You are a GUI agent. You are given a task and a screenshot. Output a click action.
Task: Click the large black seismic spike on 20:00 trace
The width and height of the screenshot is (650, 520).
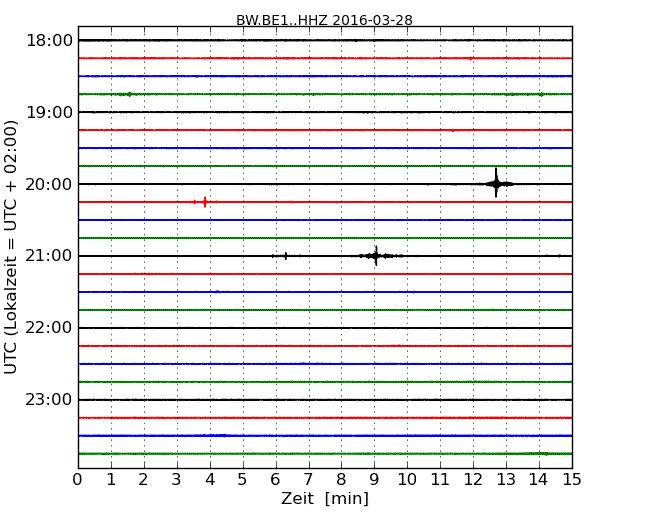(x=496, y=183)
